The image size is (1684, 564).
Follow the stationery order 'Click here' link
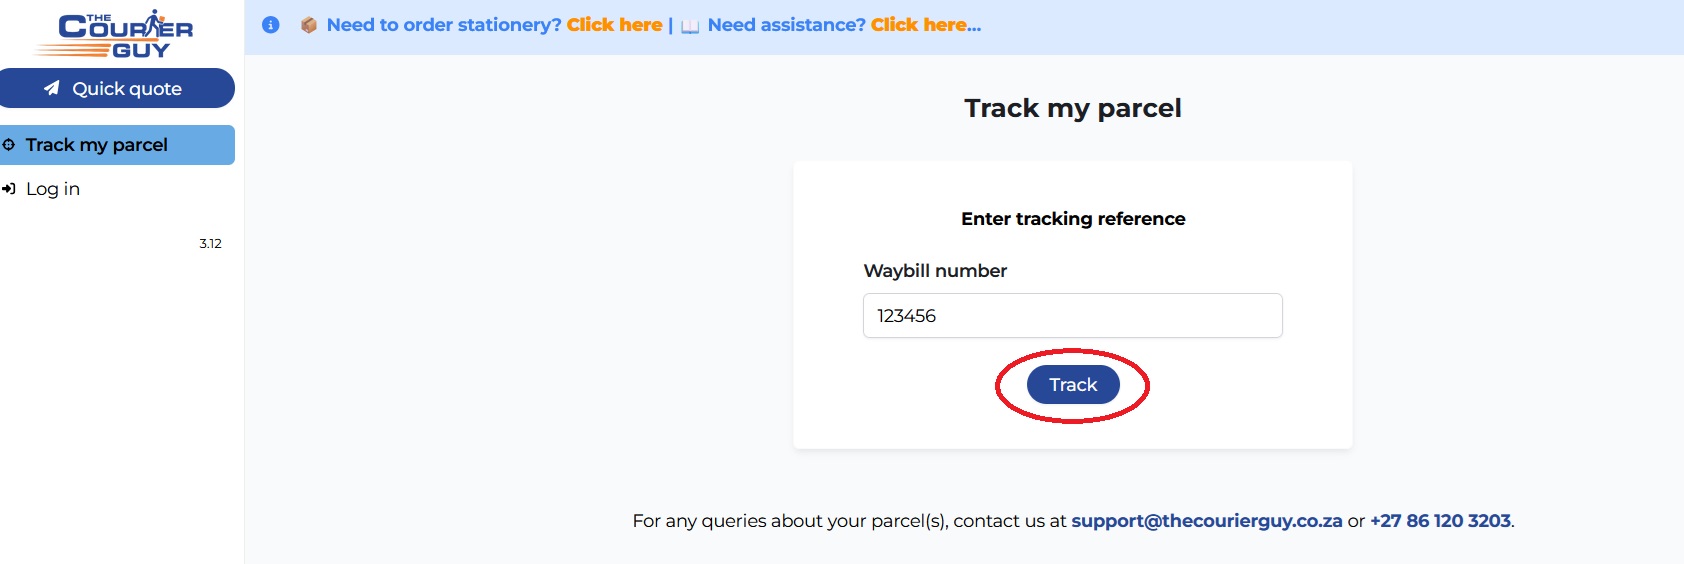click(x=614, y=25)
